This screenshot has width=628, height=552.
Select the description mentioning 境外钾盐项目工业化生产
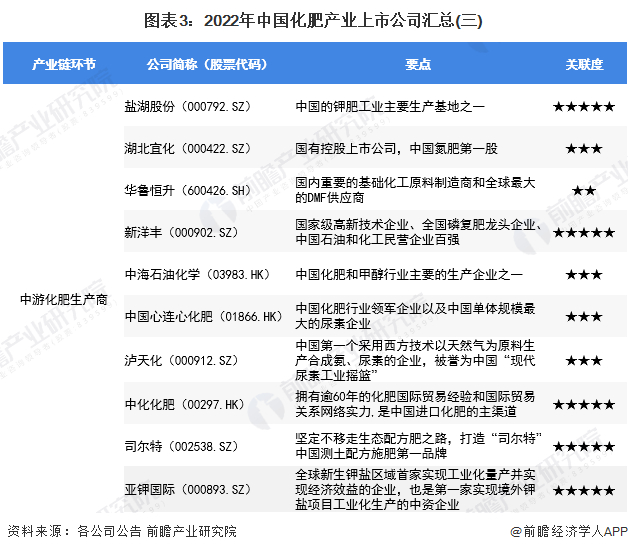tap(415, 490)
